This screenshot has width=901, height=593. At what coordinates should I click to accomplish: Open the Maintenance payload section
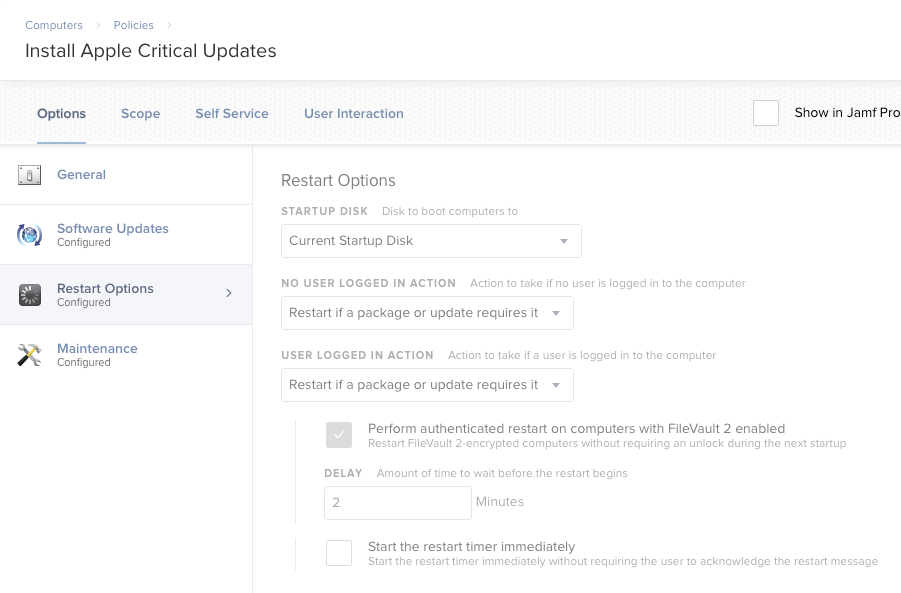[x=126, y=355]
